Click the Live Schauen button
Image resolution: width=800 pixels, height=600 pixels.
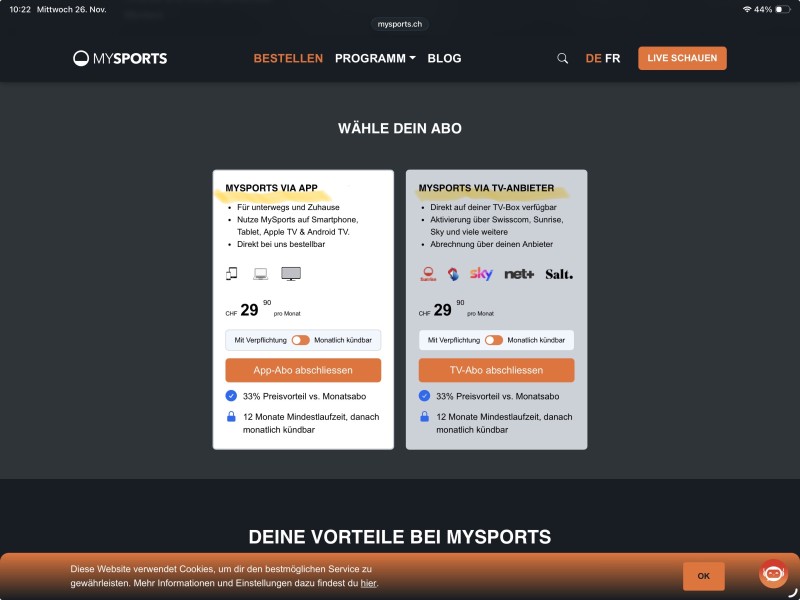click(682, 58)
